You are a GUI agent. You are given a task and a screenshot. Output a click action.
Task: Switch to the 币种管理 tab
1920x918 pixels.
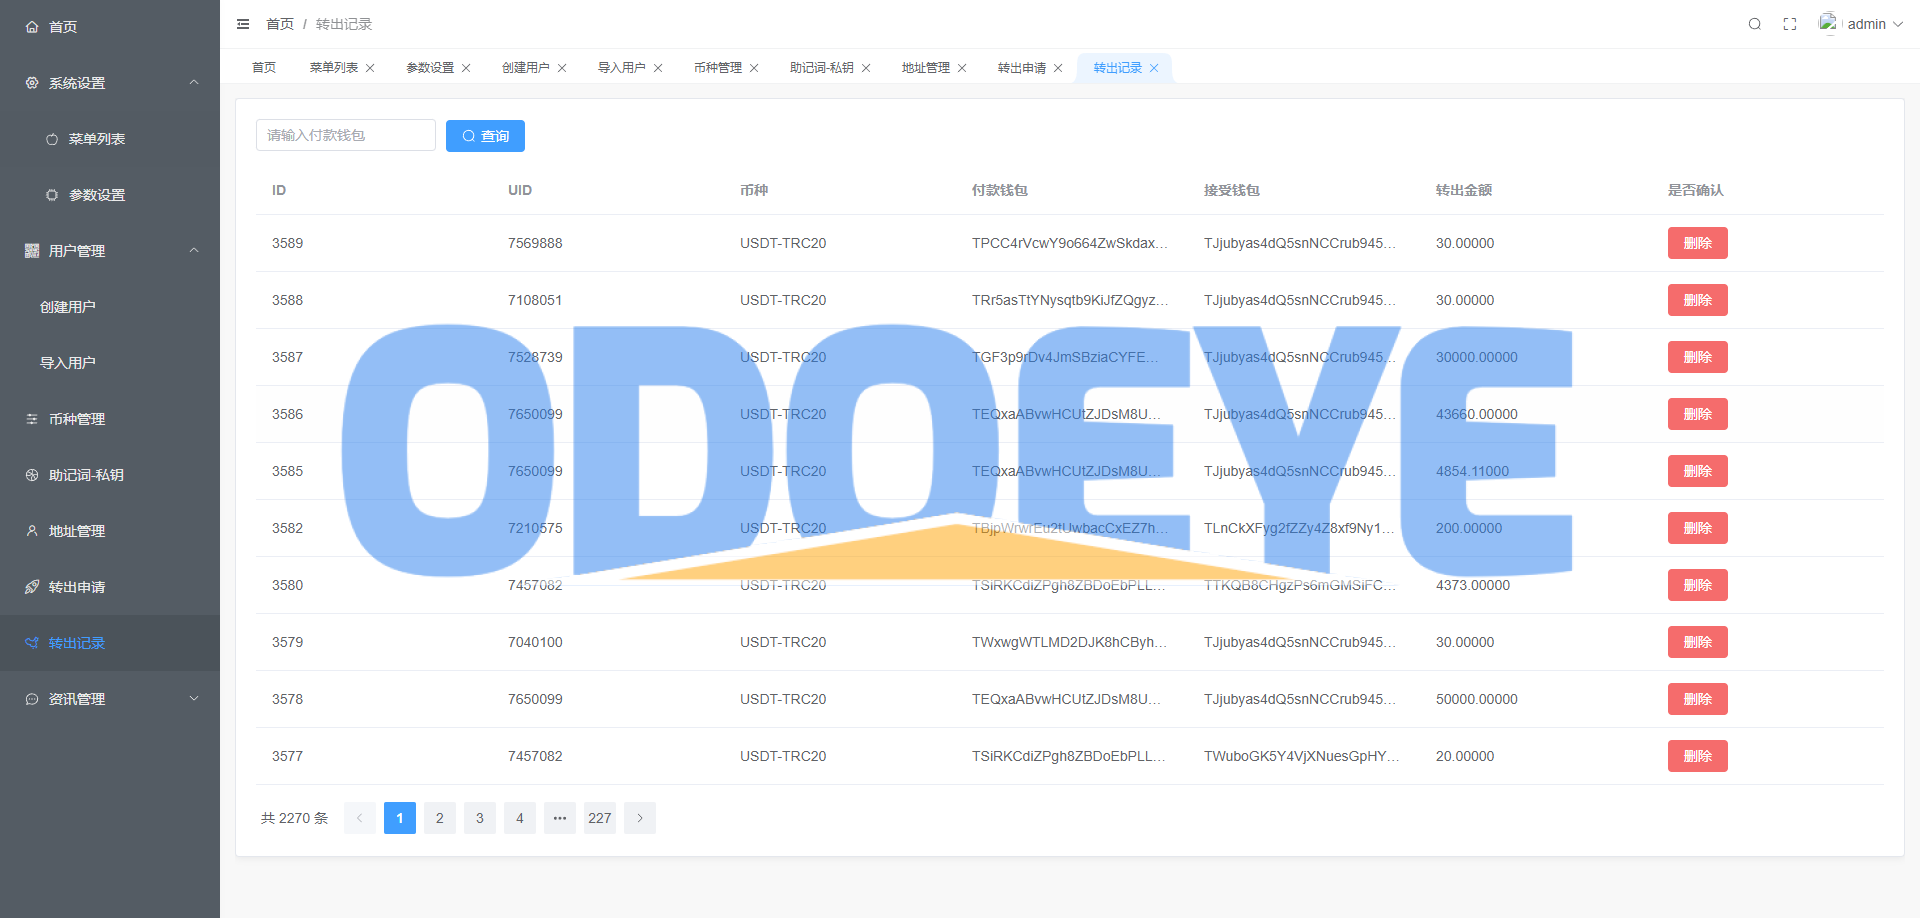pyautogui.click(x=718, y=68)
